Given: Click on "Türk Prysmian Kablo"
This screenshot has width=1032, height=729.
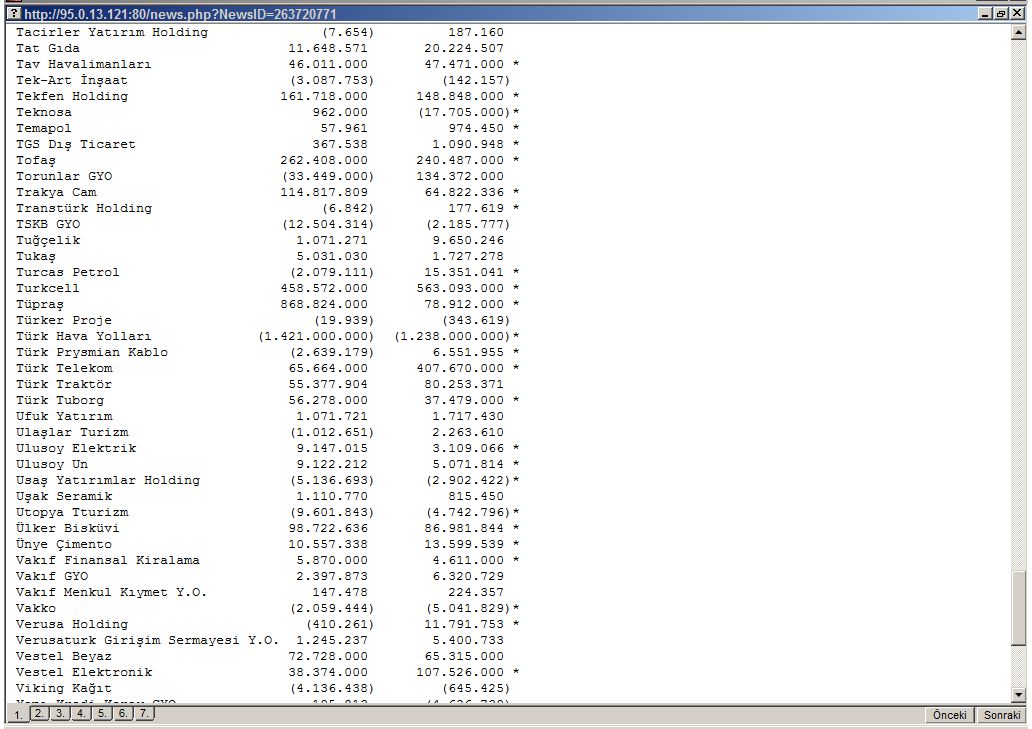Looking at the screenshot, I should click(91, 352).
